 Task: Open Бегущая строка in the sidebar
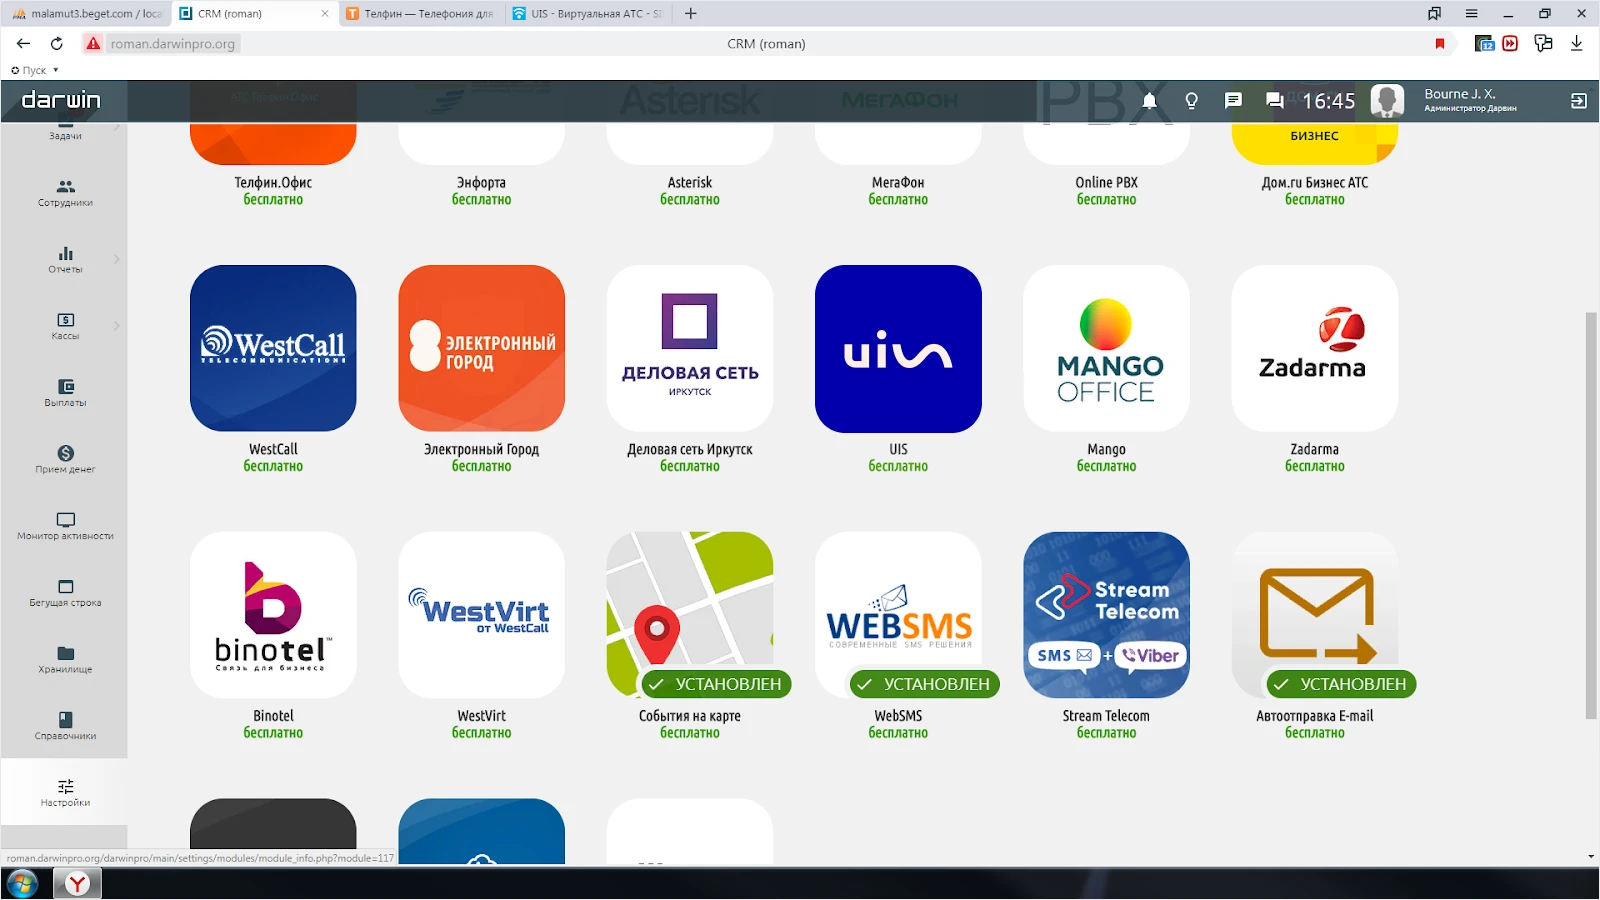click(65, 593)
